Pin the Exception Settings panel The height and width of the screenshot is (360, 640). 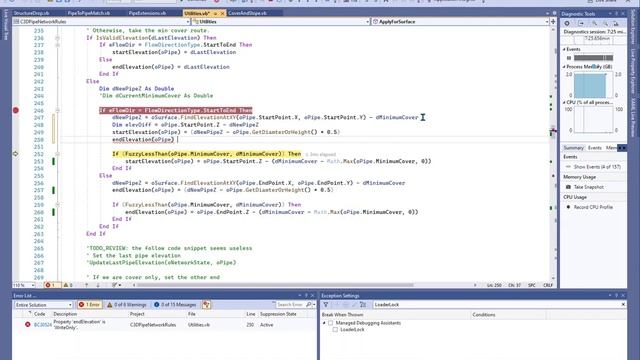[616, 296]
